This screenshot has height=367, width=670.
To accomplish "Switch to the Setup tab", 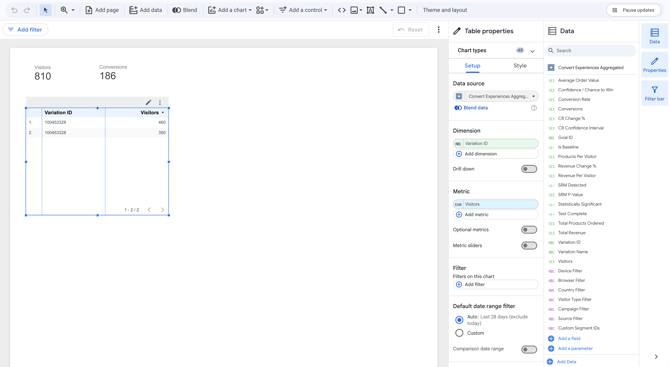I will click(472, 65).
